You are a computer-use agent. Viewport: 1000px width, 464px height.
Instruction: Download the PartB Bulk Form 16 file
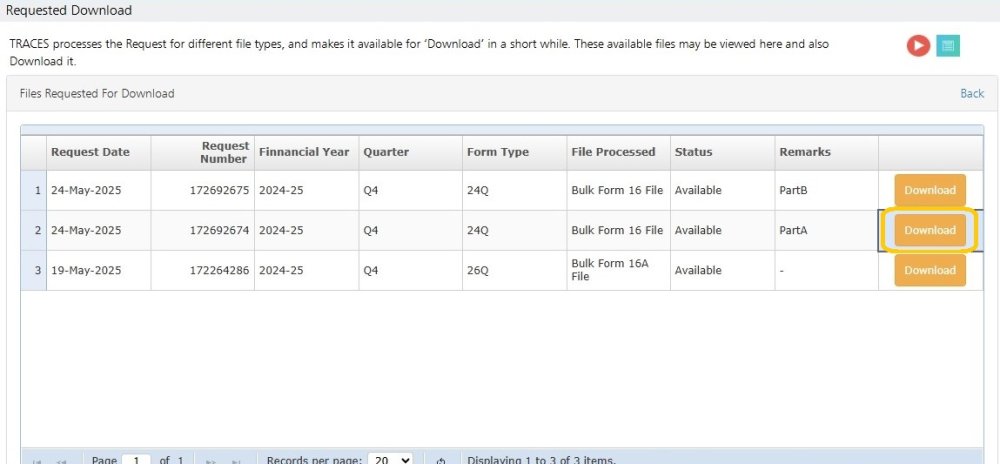point(930,190)
